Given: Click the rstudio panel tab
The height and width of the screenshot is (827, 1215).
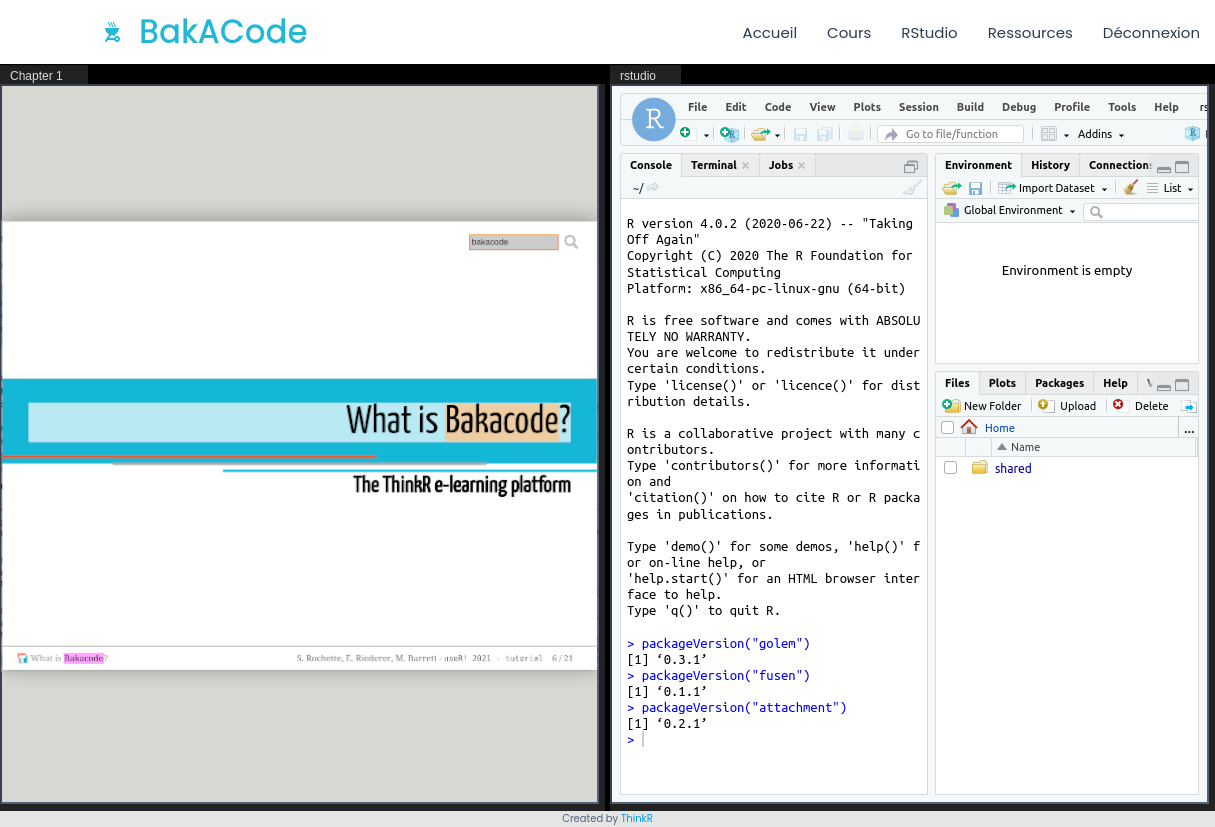Looking at the screenshot, I should tap(645, 75).
